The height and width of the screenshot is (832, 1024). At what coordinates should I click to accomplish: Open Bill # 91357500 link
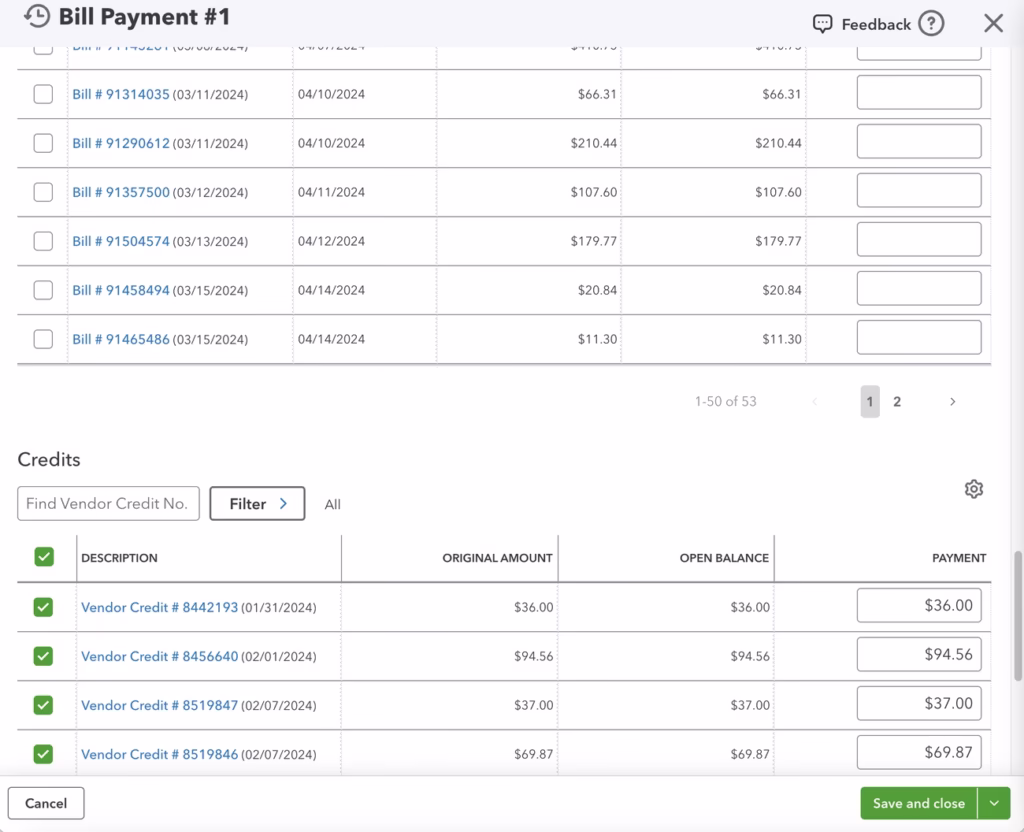pos(121,192)
